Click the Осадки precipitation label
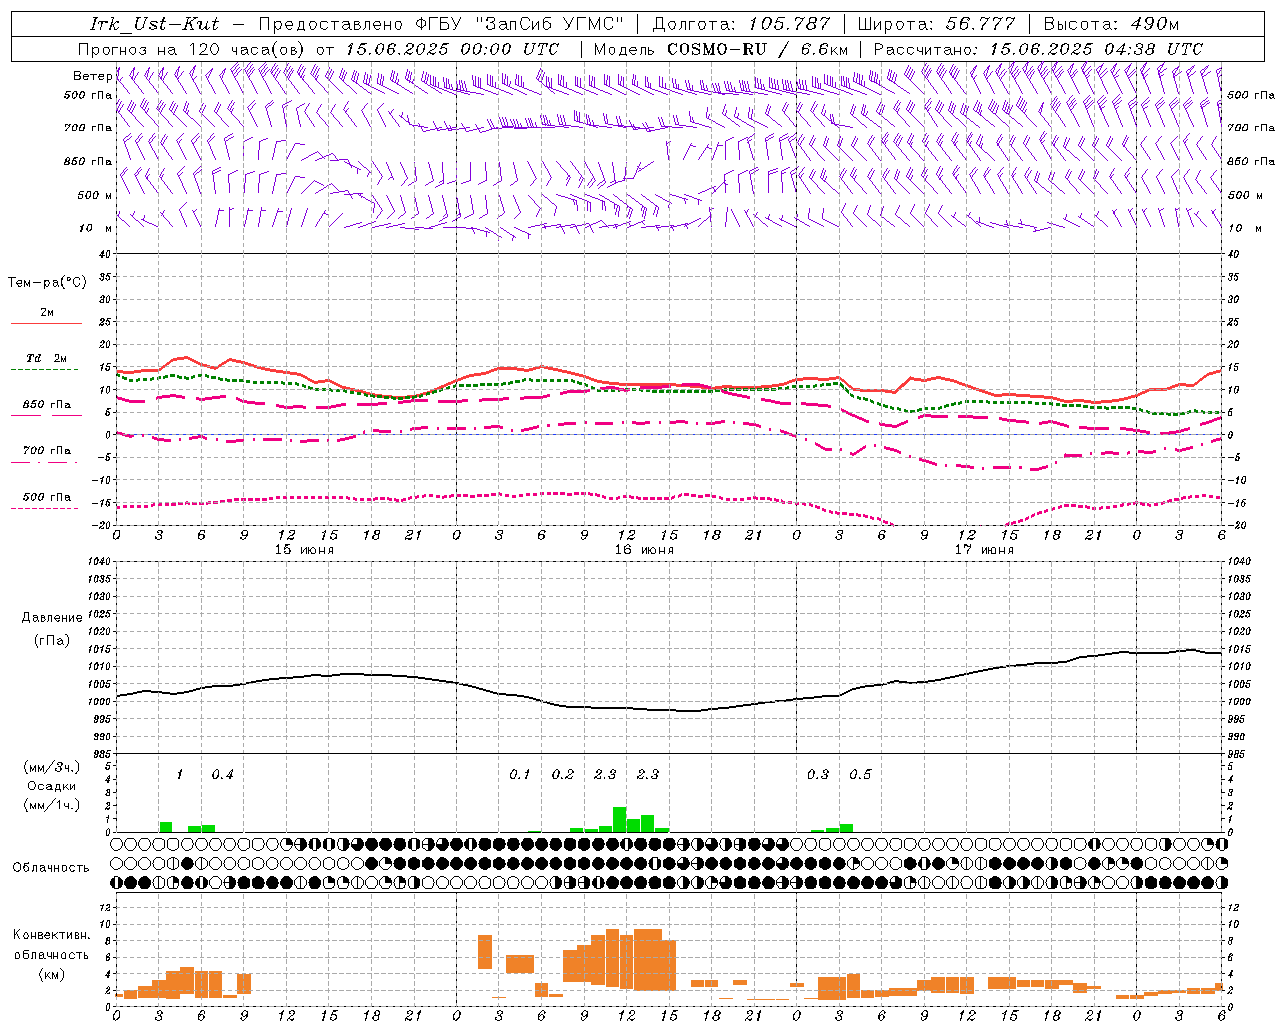The image size is (1280, 1024). pyautogui.click(x=52, y=786)
